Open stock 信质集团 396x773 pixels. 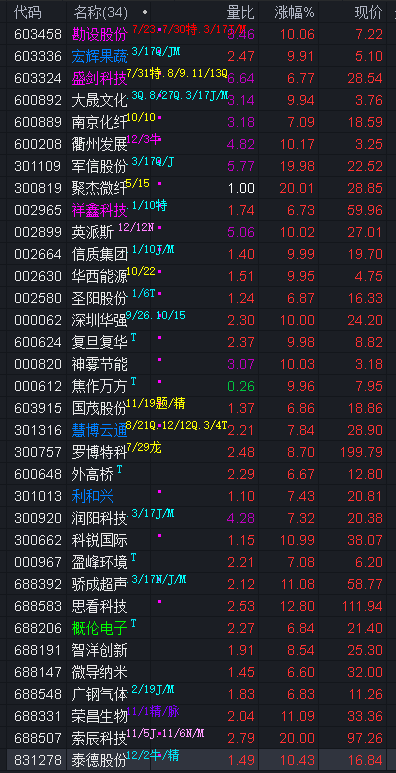click(x=100, y=254)
